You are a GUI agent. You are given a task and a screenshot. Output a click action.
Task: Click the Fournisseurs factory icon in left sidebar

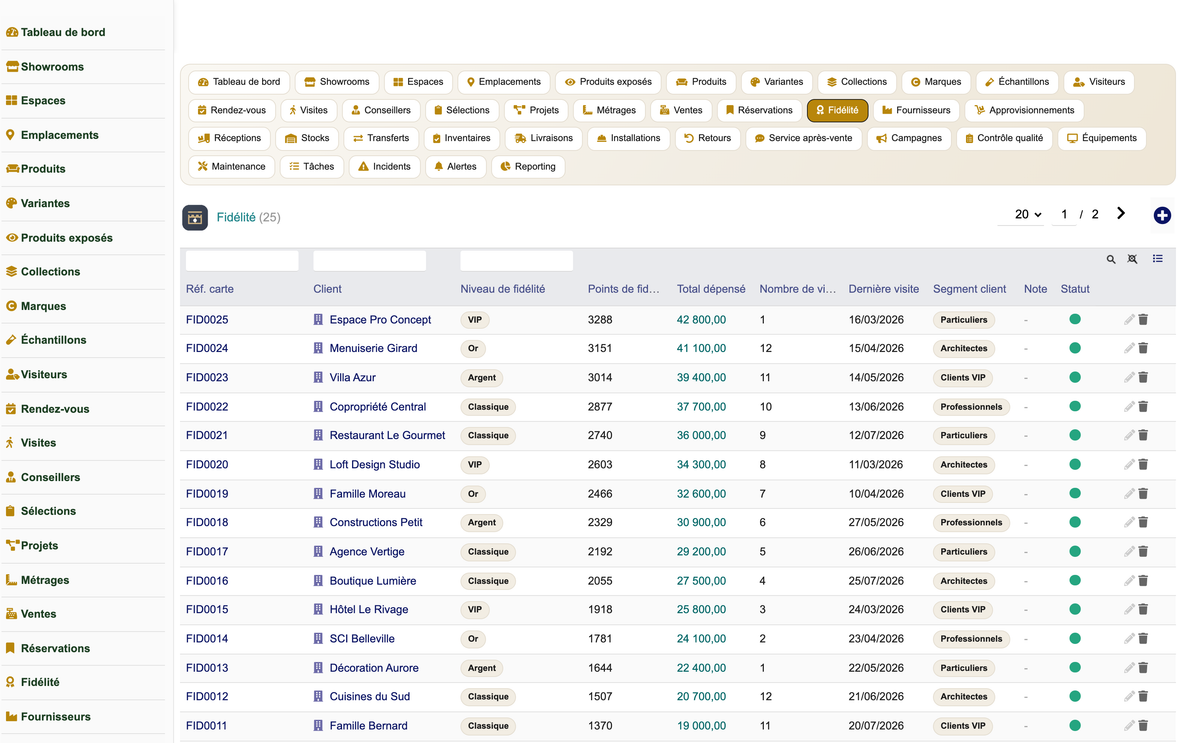pos(12,717)
